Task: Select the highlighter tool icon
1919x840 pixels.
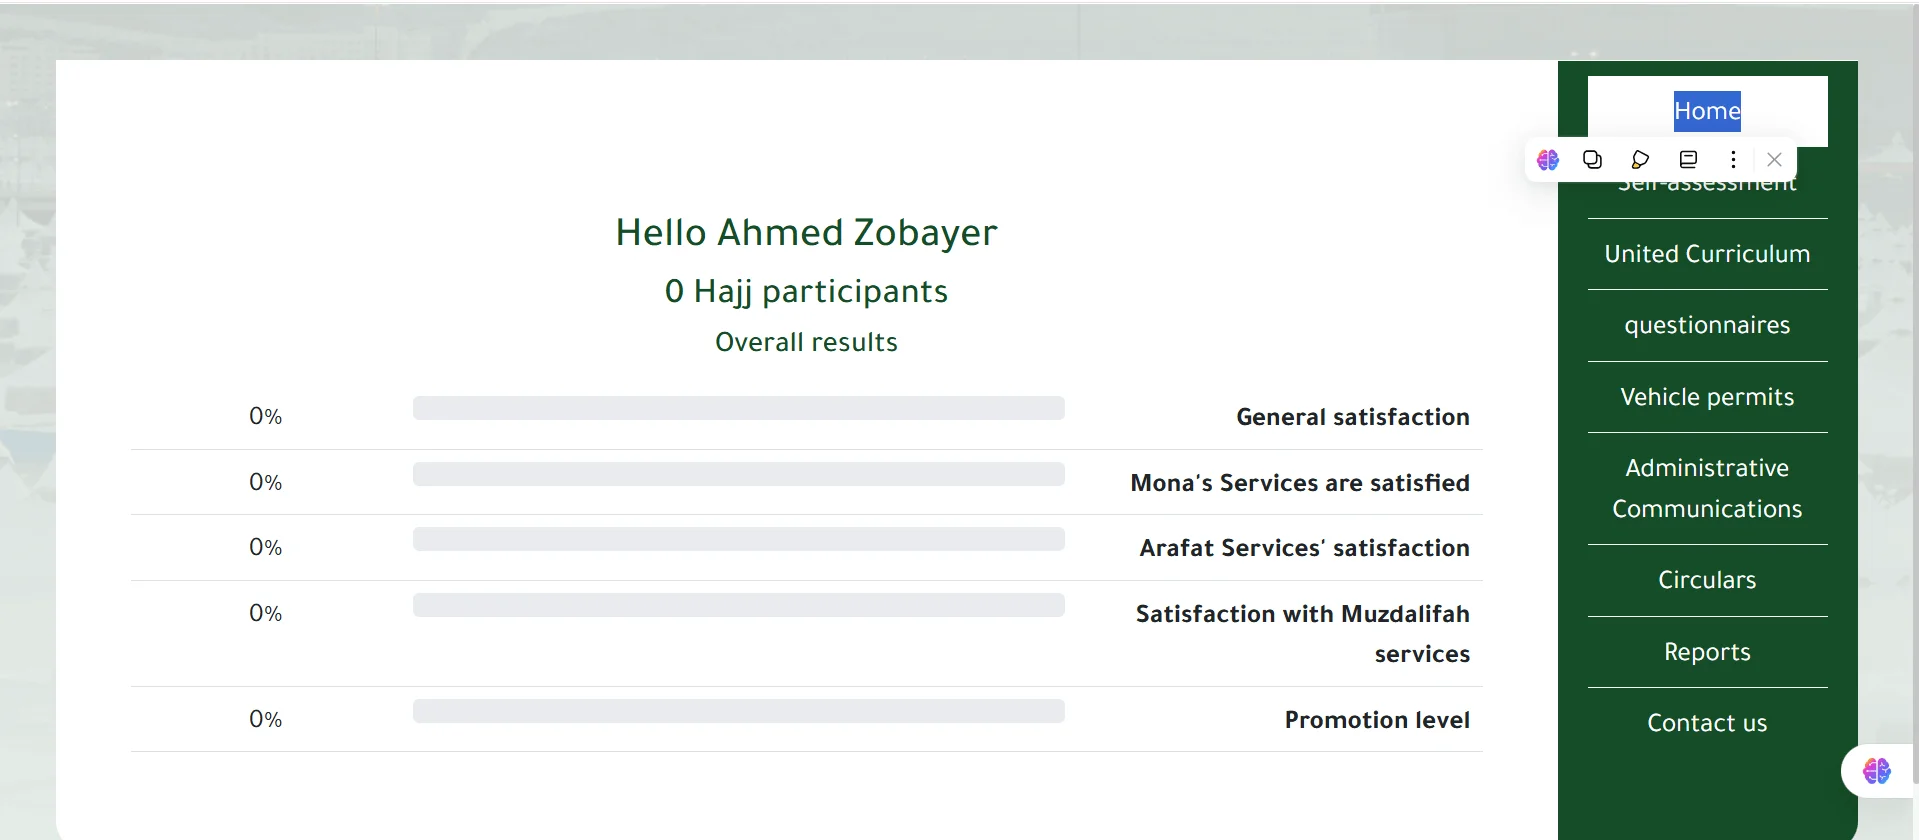Action: pyautogui.click(x=1639, y=160)
